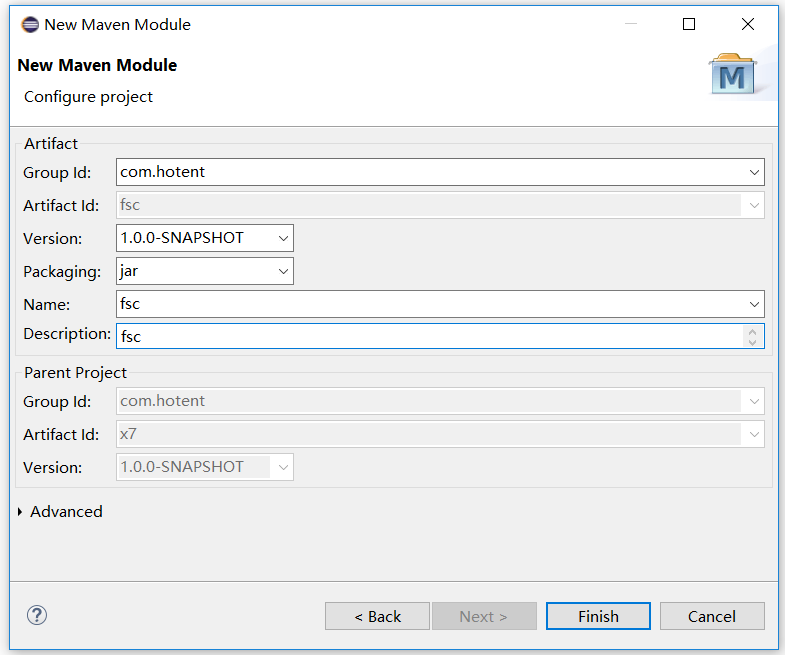Click Description field scroll down arrow
785x655 pixels.
tap(752, 342)
